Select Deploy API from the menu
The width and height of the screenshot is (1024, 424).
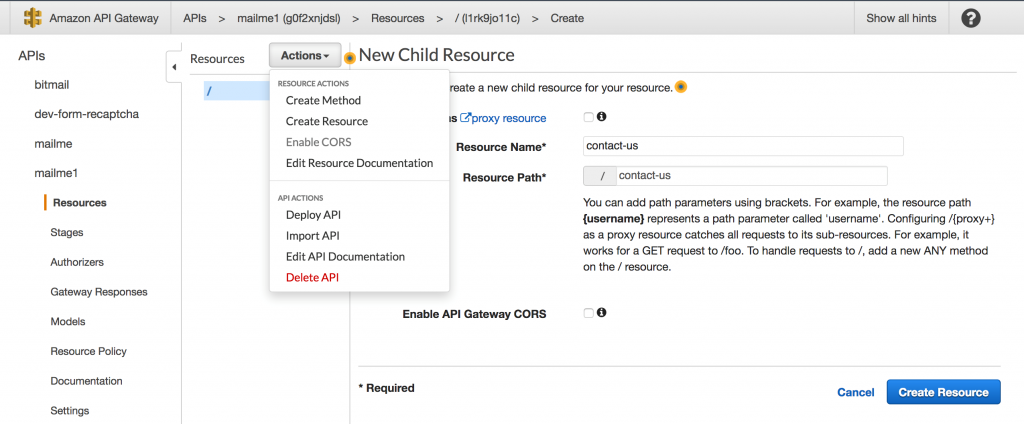[313, 215]
